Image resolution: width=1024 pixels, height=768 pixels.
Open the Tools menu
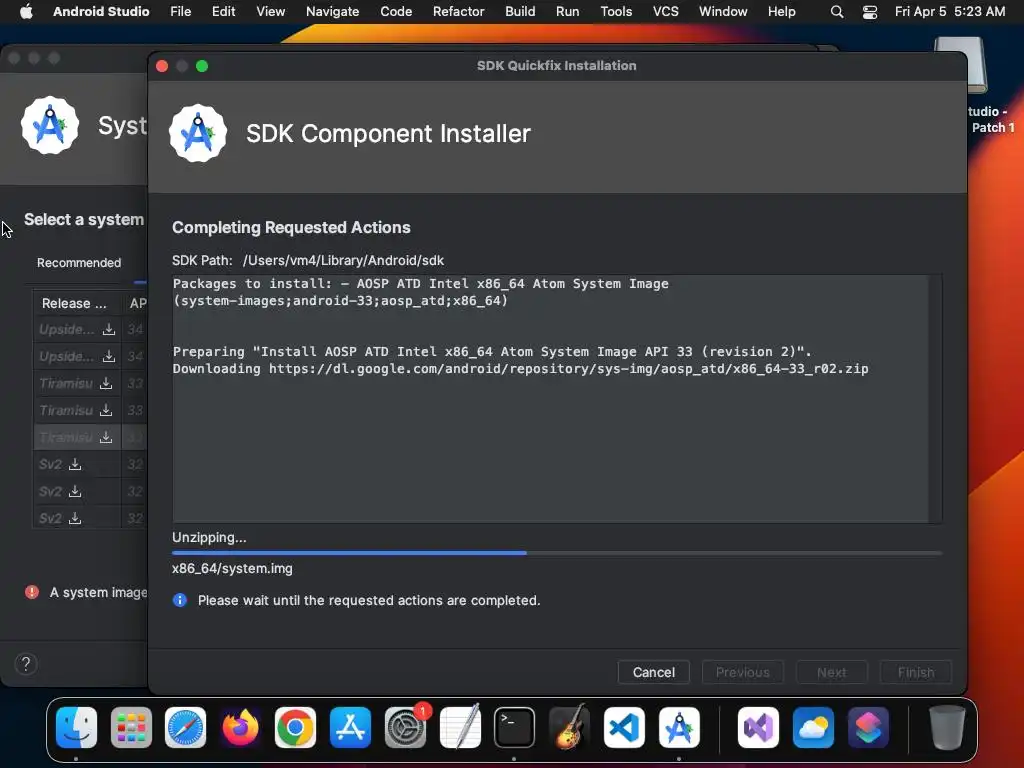point(616,12)
